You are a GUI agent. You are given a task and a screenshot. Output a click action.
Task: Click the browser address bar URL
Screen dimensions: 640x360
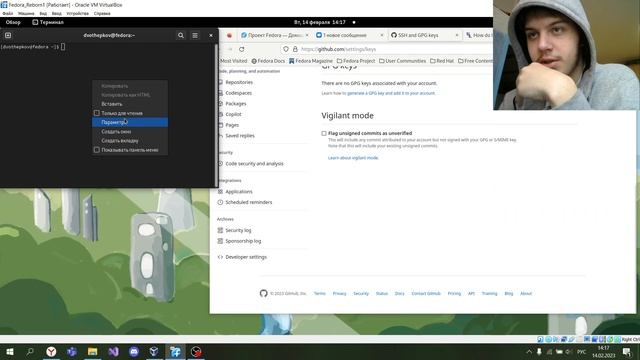pyautogui.click(x=338, y=49)
